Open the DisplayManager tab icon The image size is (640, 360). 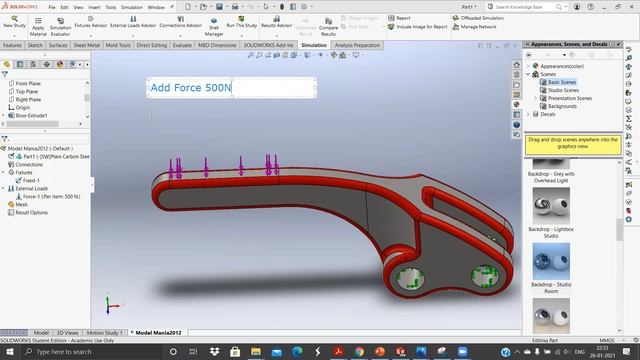point(60,64)
